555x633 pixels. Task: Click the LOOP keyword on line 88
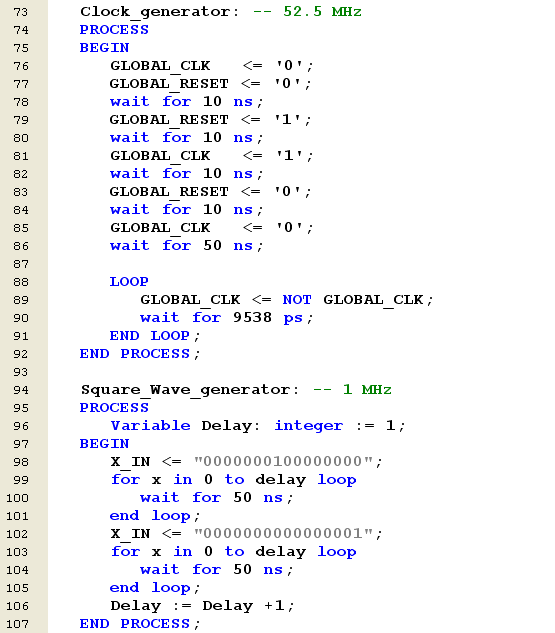pyautogui.click(x=129, y=282)
